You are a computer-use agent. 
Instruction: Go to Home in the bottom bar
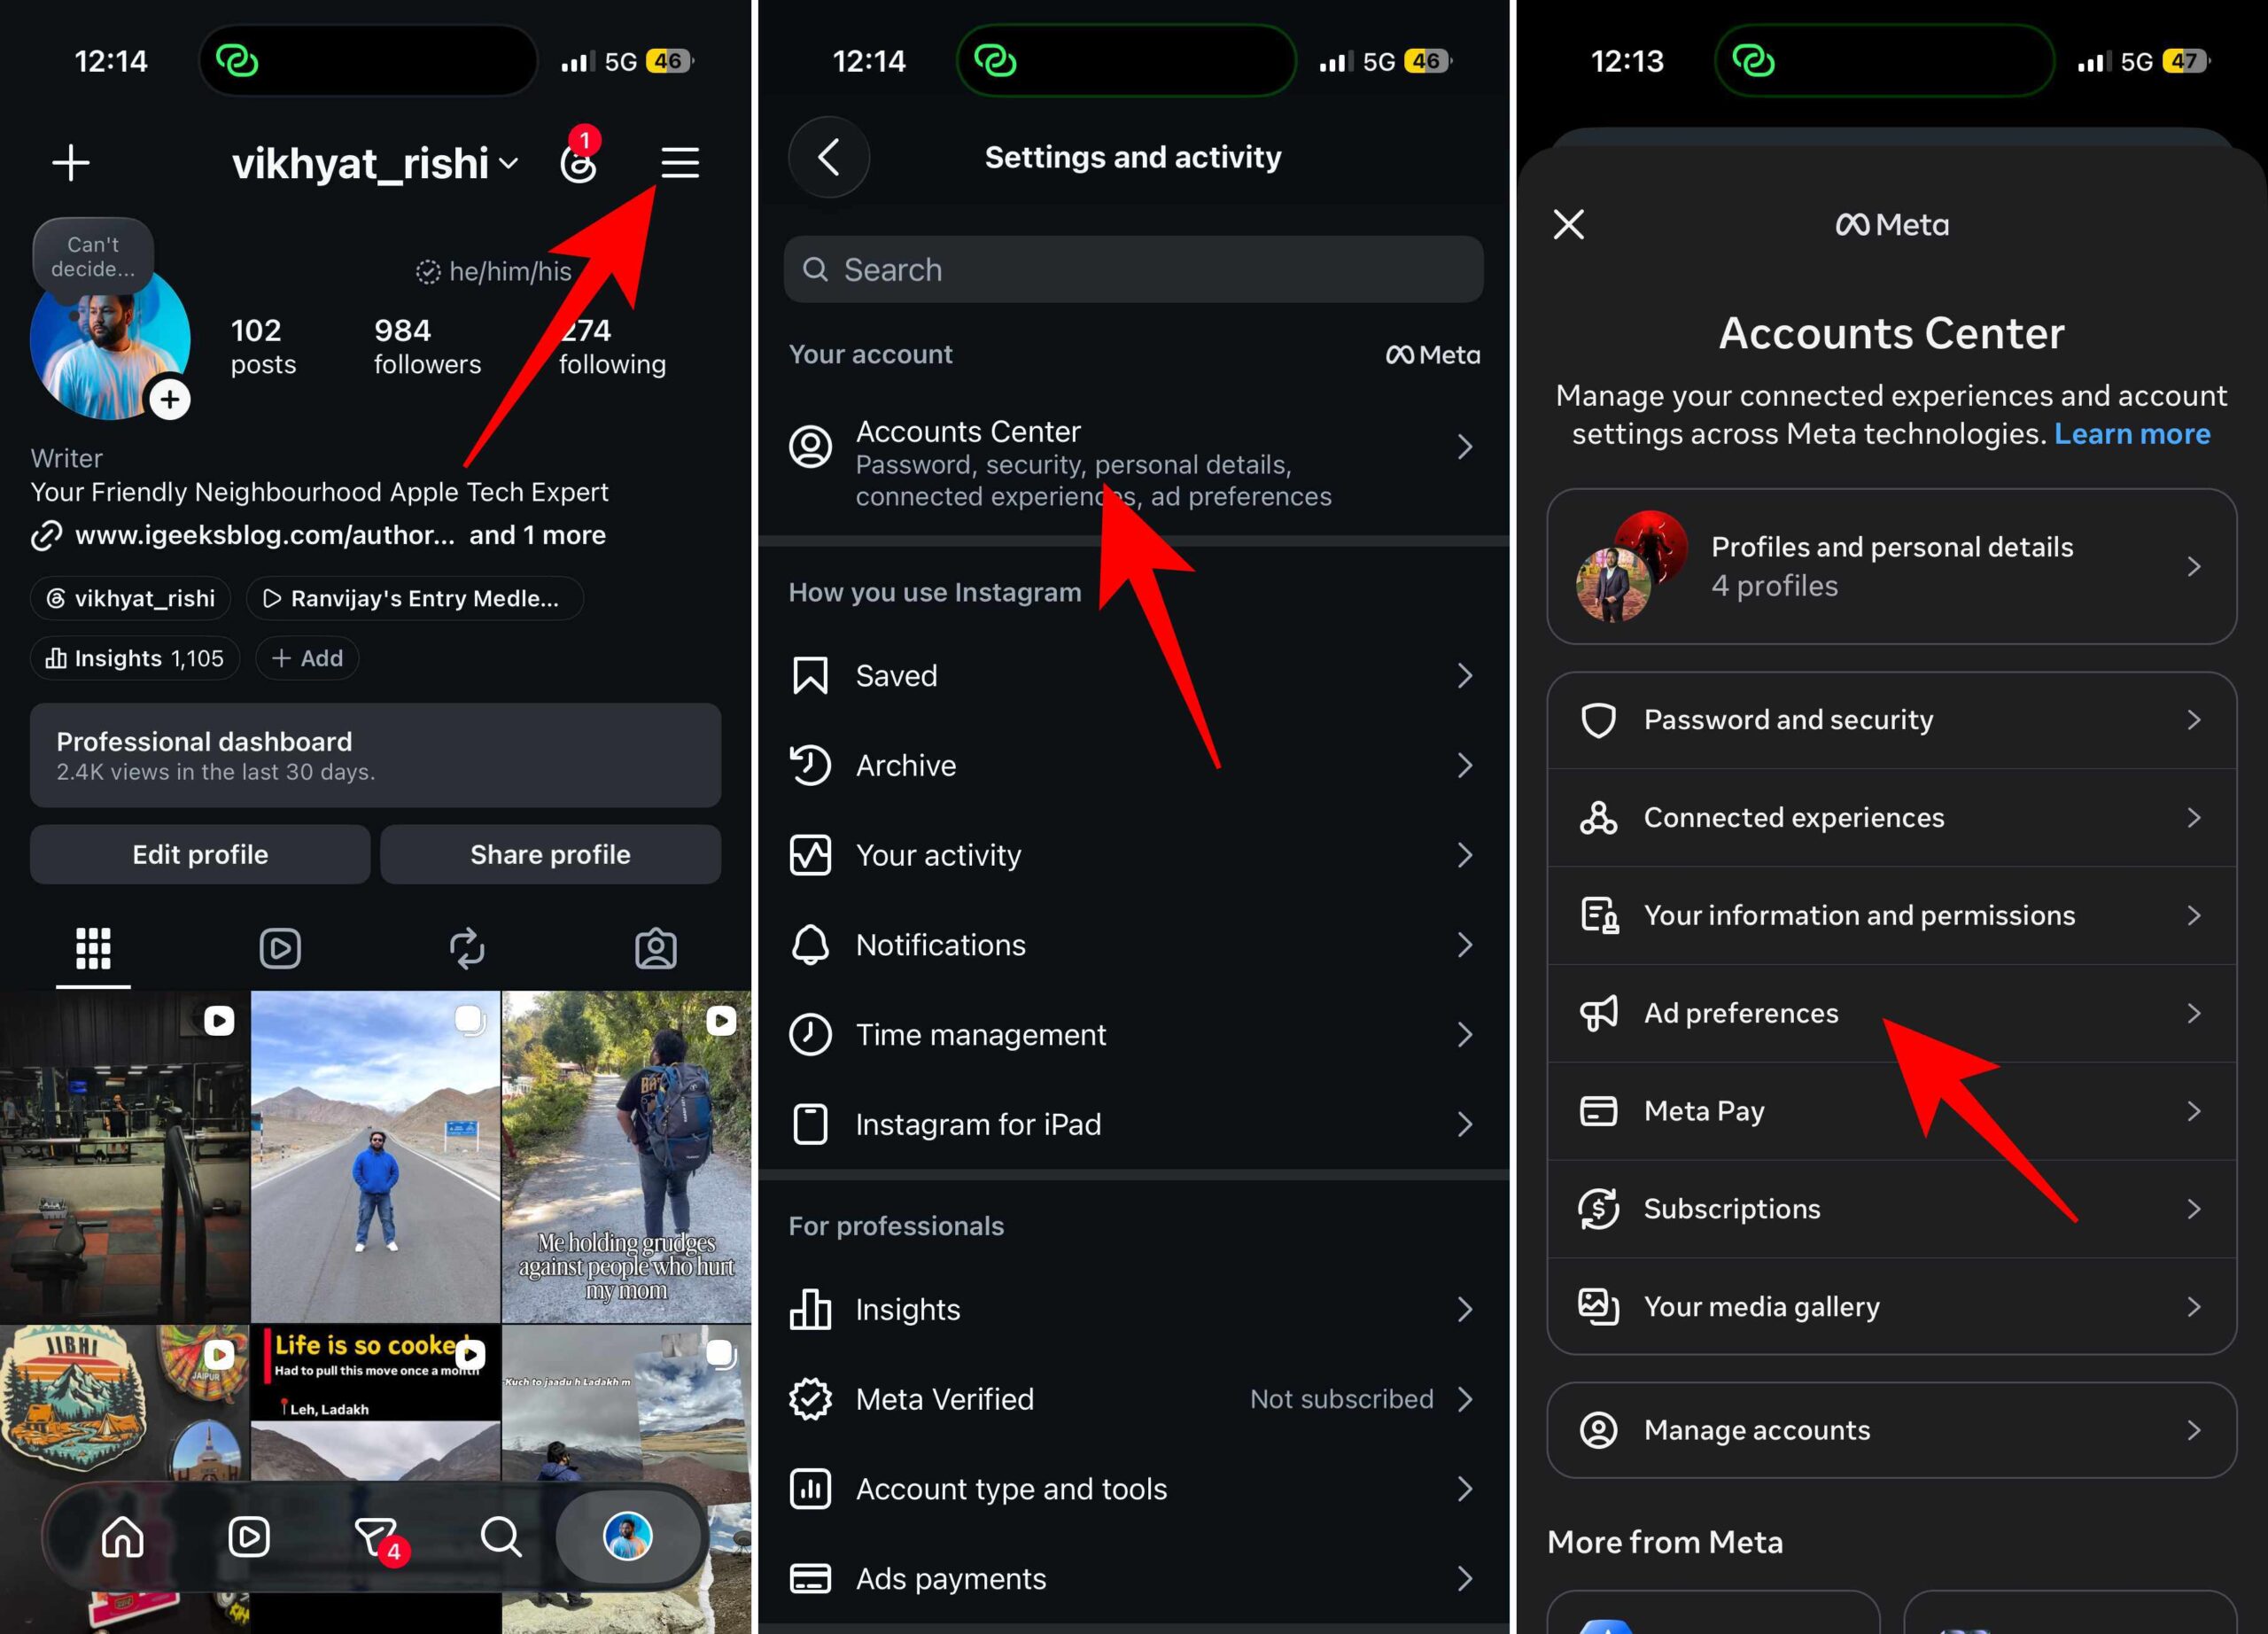(x=122, y=1536)
